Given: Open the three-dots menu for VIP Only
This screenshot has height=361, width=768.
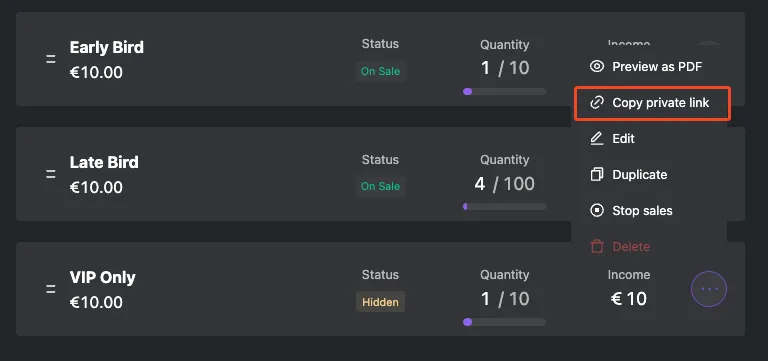Looking at the screenshot, I should tap(709, 289).
